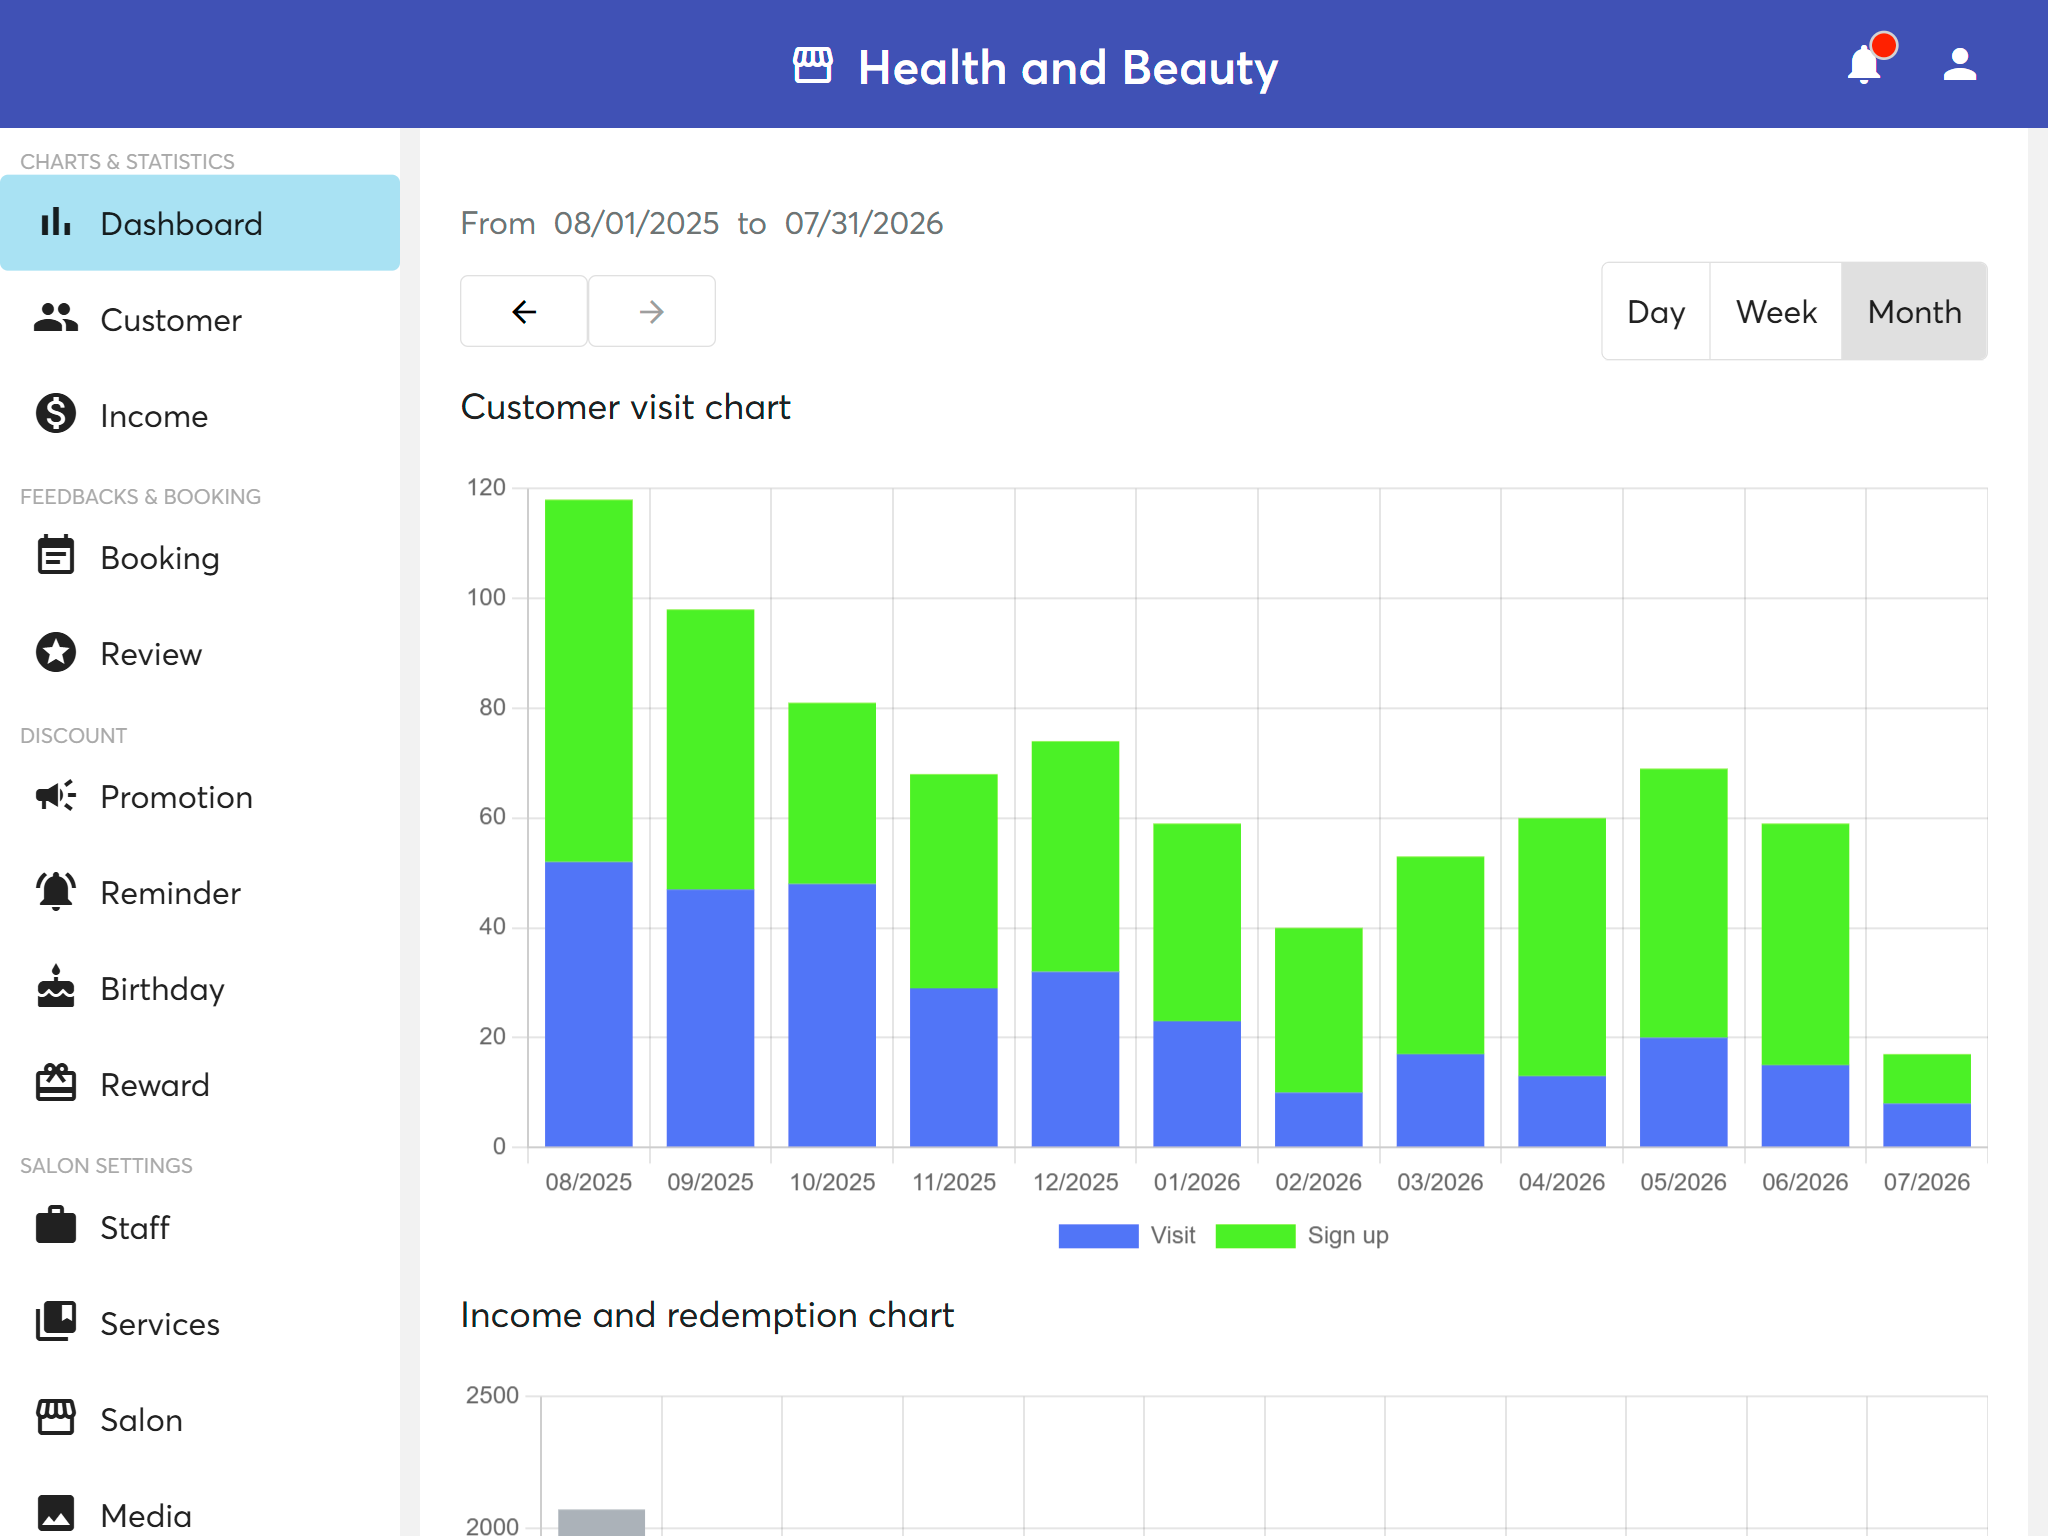Image resolution: width=2048 pixels, height=1536 pixels.
Task: Toggle the Sign up green legend swatch
Action: coord(1255,1236)
